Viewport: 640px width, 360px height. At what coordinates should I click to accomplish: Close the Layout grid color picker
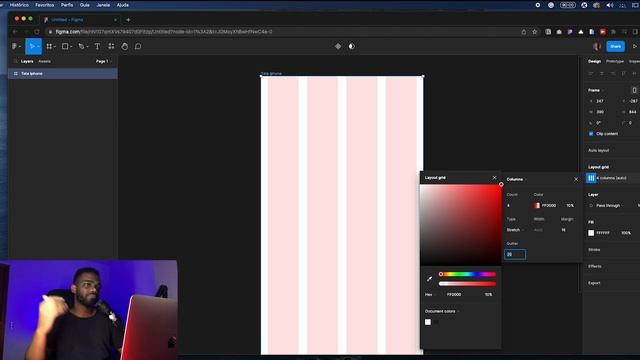(x=494, y=178)
